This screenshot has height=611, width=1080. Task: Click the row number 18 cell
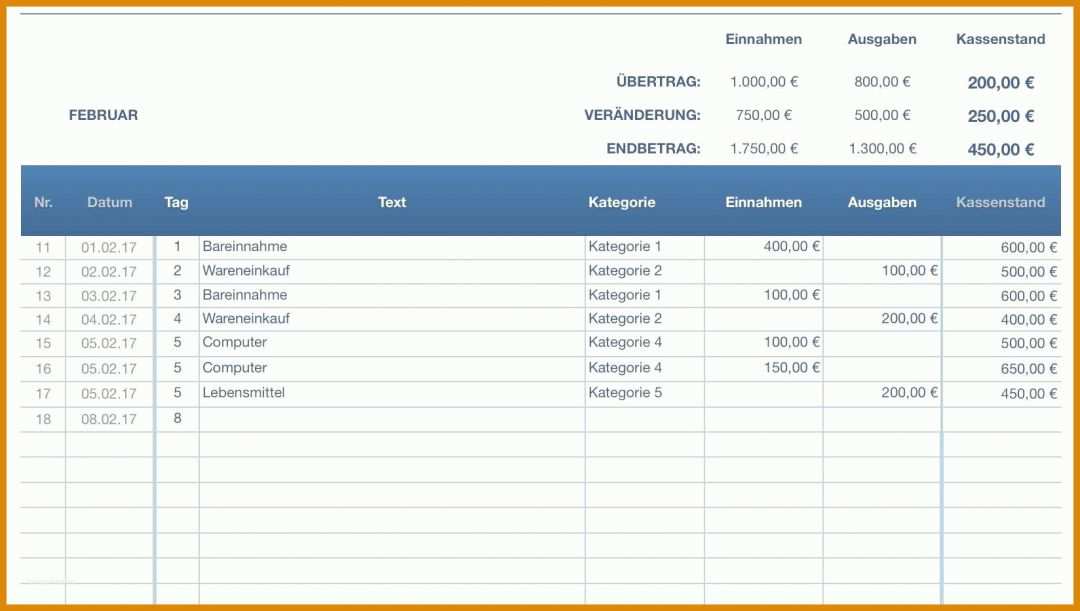click(43, 419)
